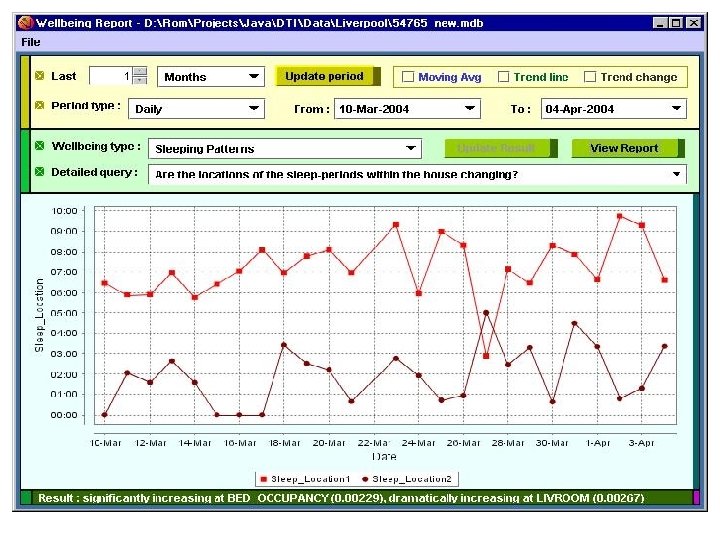Viewport: 720px width, 540px height.
Task: Open the Period type Daily dropdown
Action: tap(197, 109)
